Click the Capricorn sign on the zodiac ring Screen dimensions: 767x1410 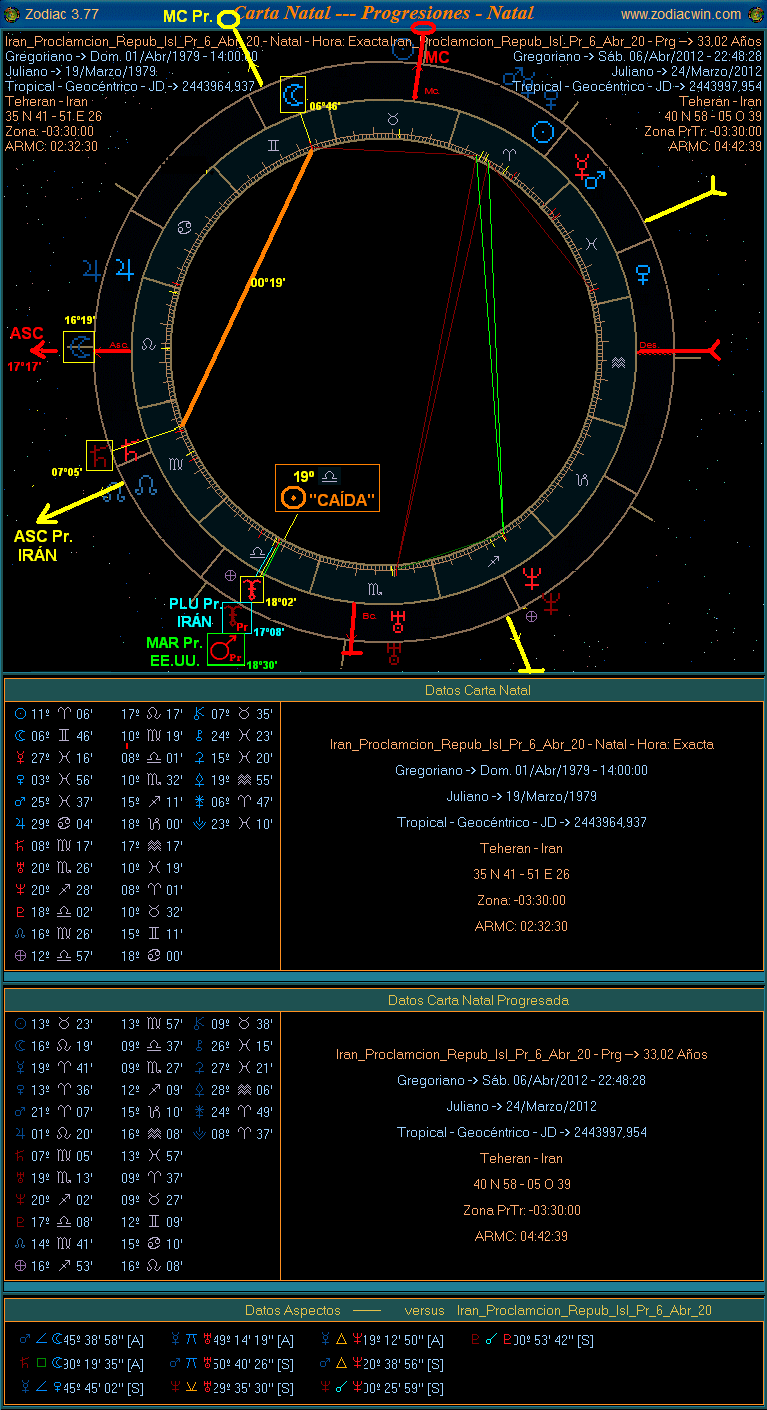(582, 482)
